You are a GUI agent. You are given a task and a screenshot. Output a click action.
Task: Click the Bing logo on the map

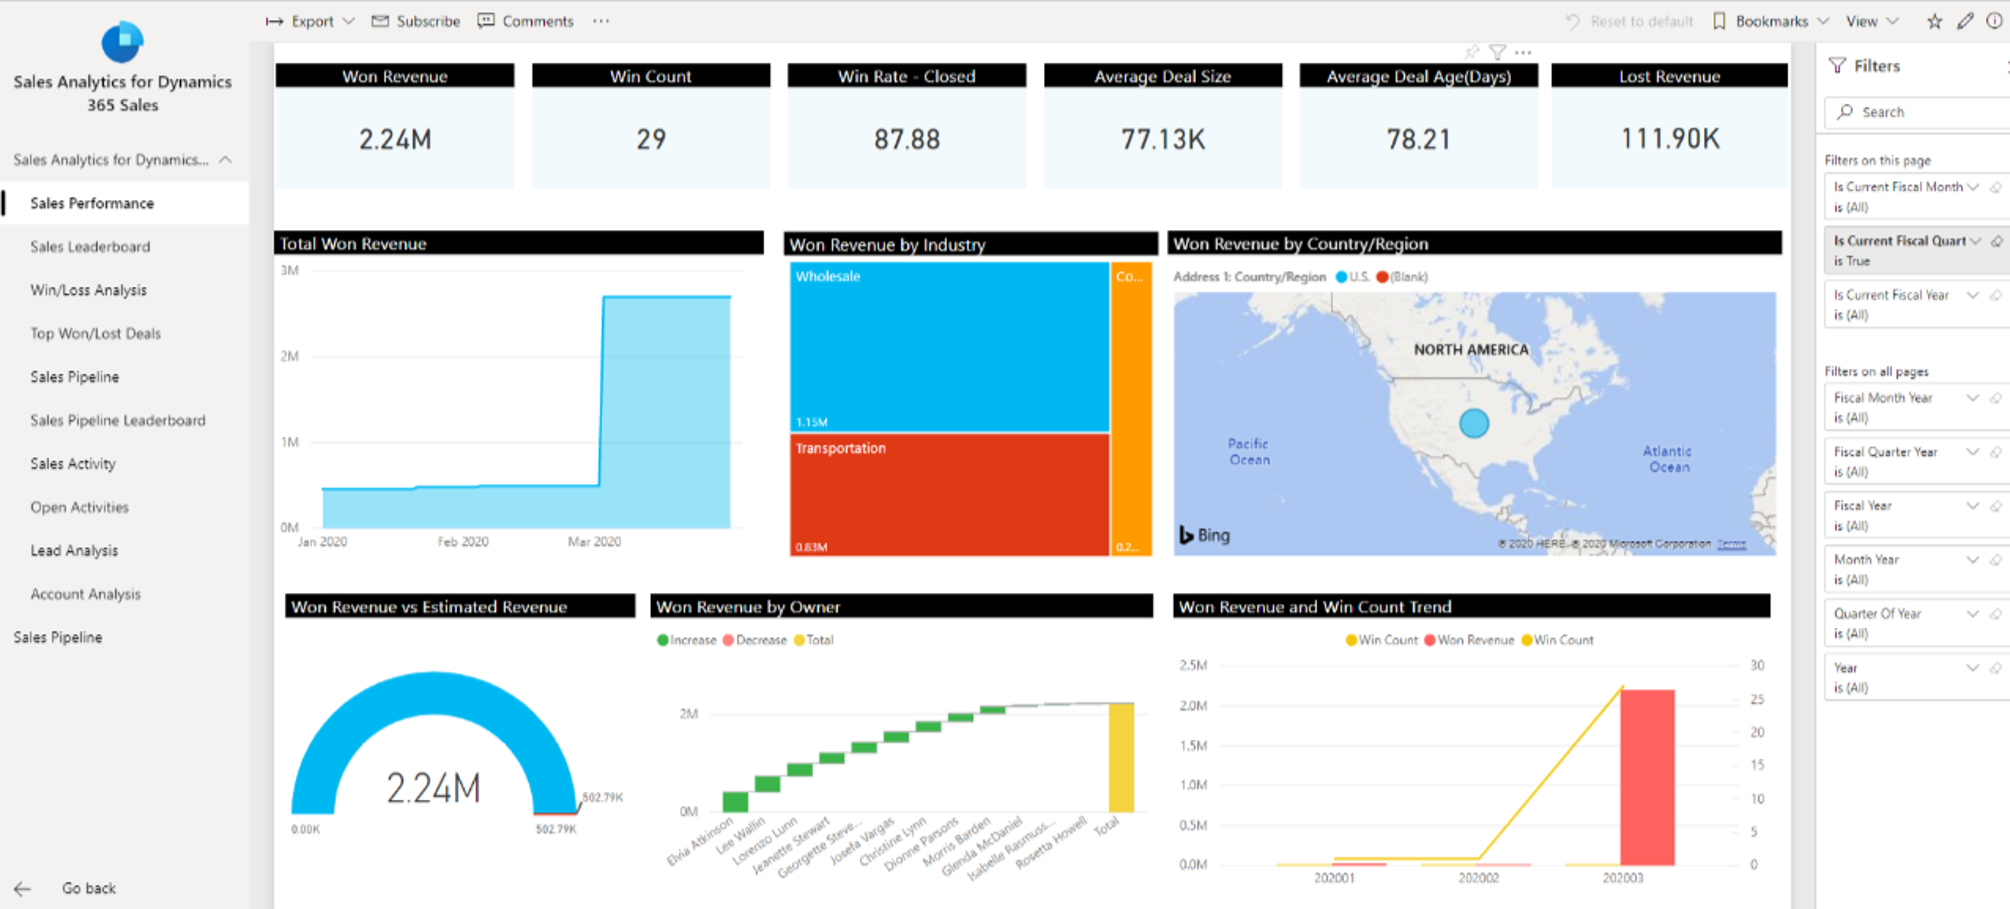tap(1204, 535)
